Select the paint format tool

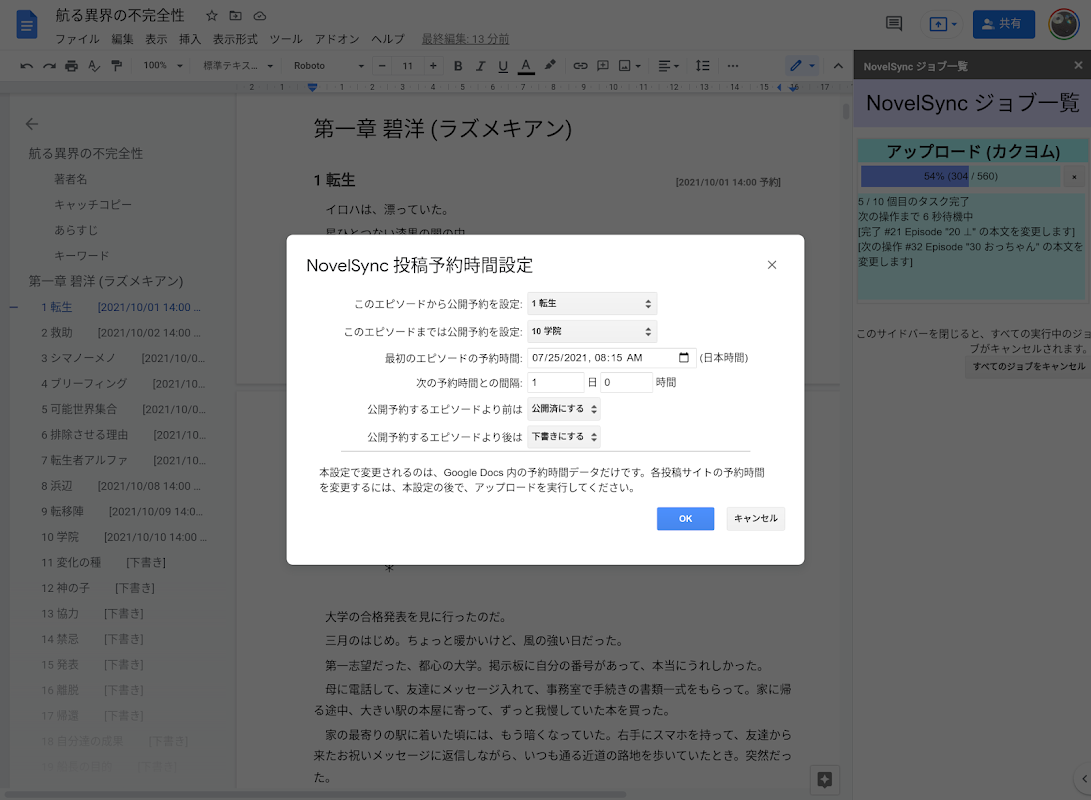point(117,66)
